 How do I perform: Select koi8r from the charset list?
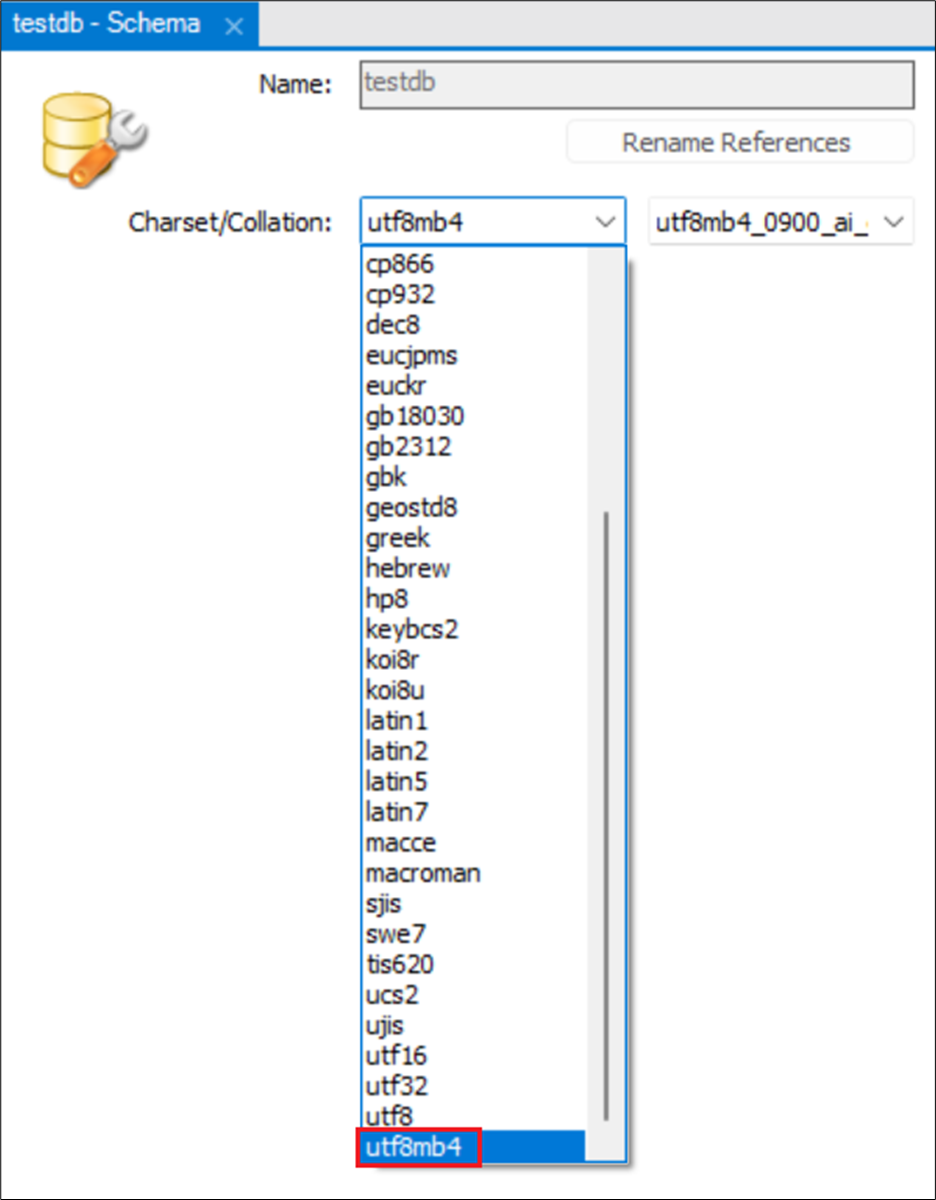pyautogui.click(x=472, y=660)
